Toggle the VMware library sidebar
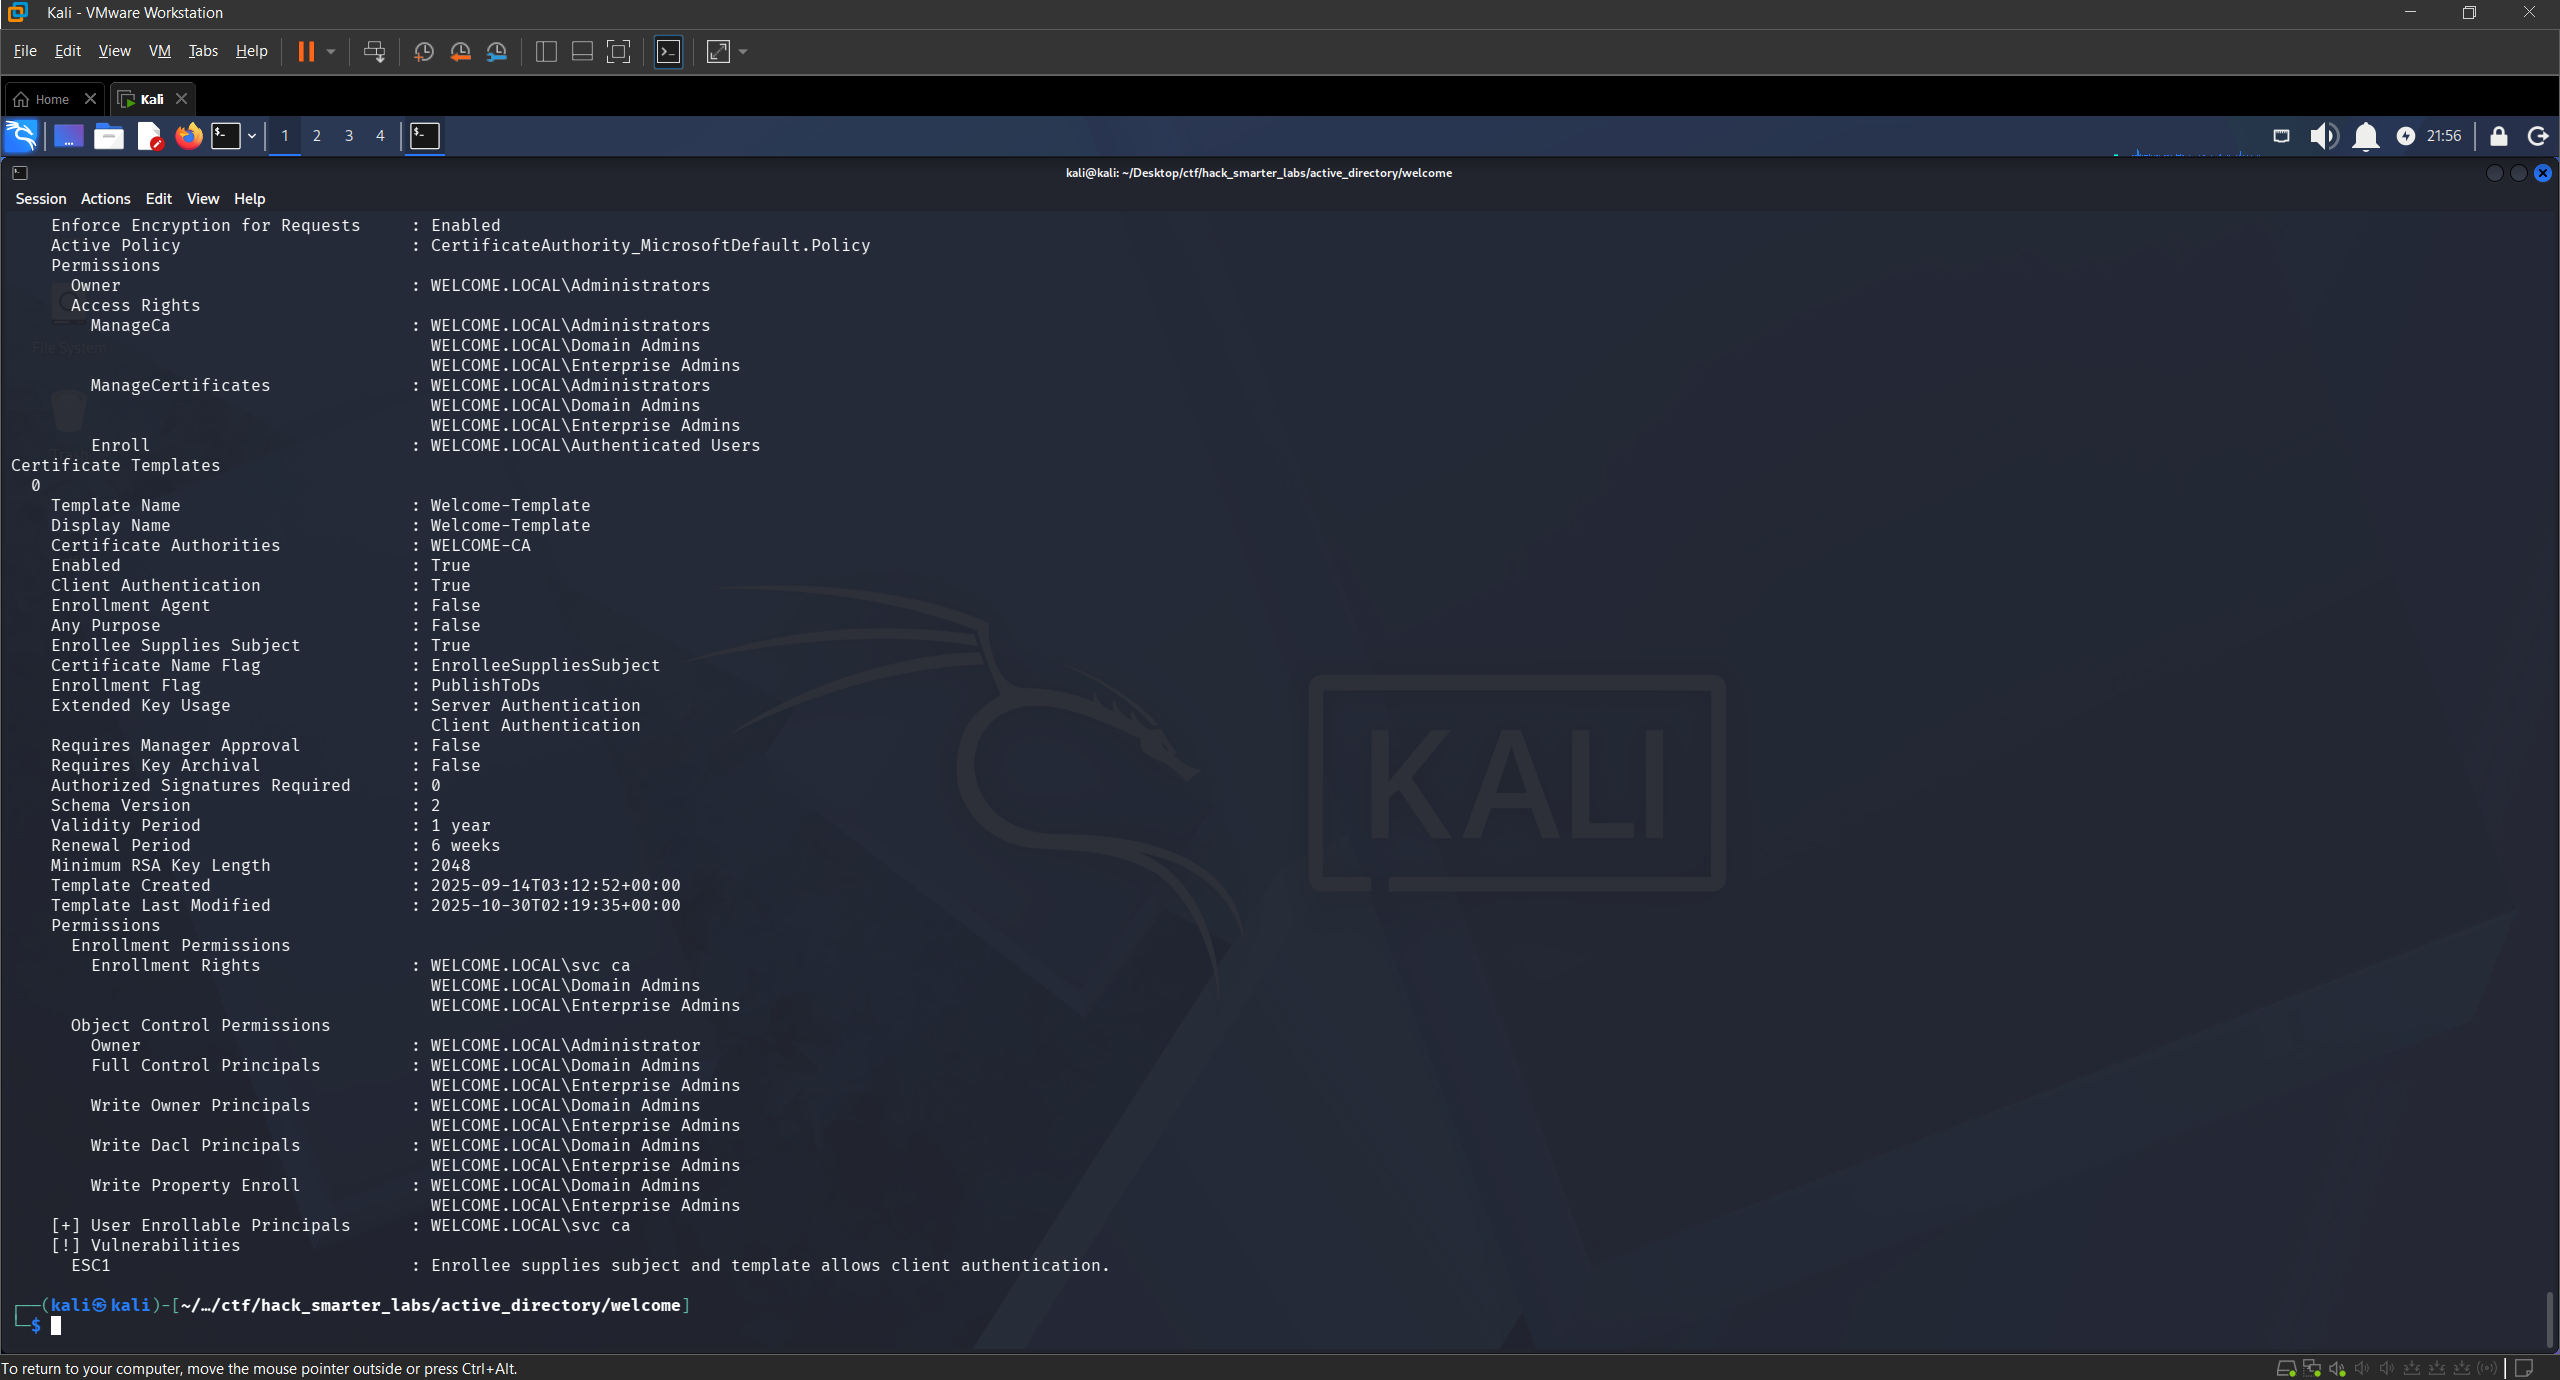The height and width of the screenshot is (1380, 2560). (546, 51)
